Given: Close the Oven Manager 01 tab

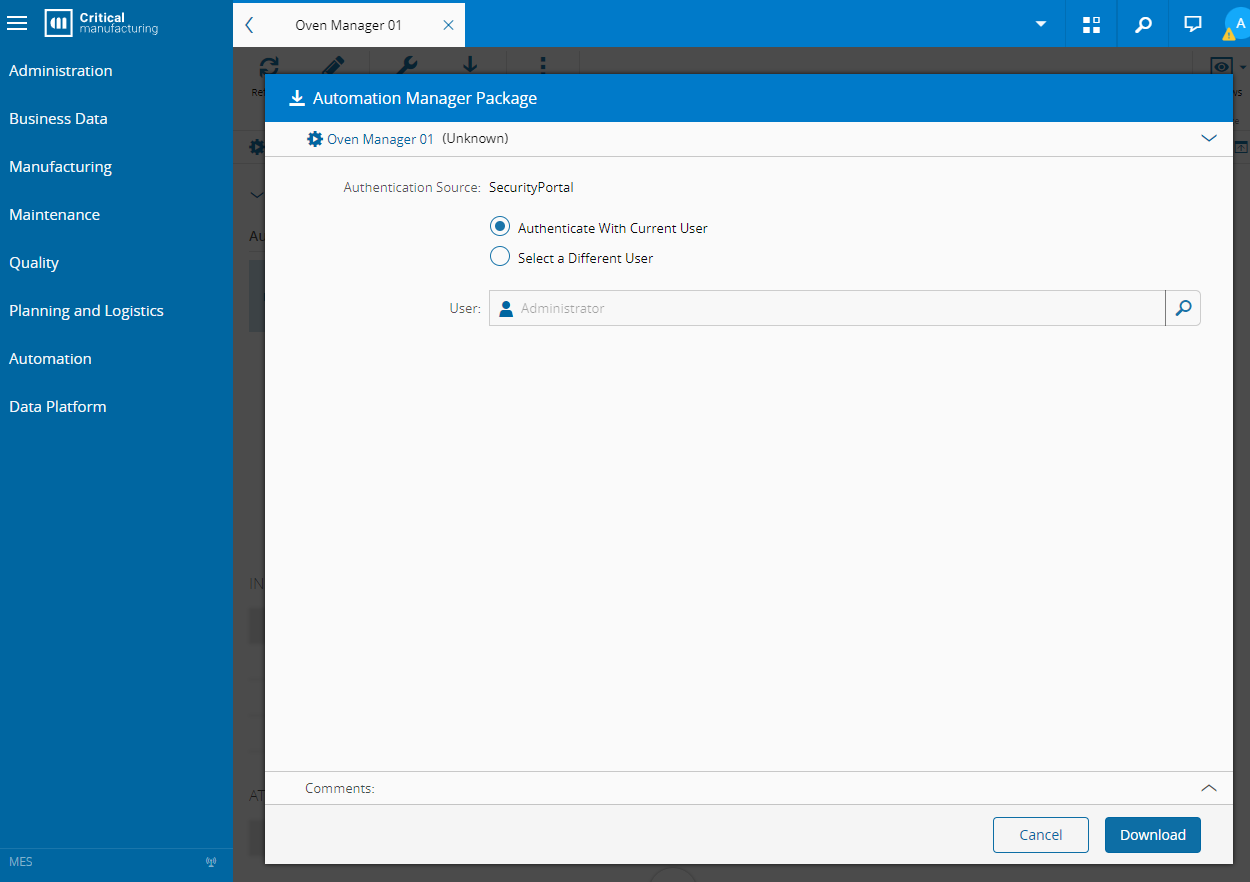Looking at the screenshot, I should coord(448,25).
